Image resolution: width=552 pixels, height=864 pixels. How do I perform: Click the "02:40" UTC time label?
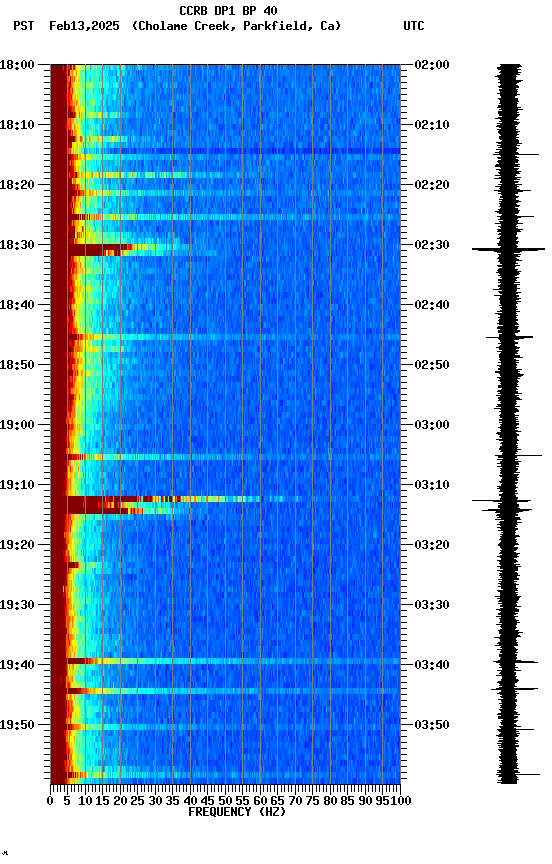[432, 305]
